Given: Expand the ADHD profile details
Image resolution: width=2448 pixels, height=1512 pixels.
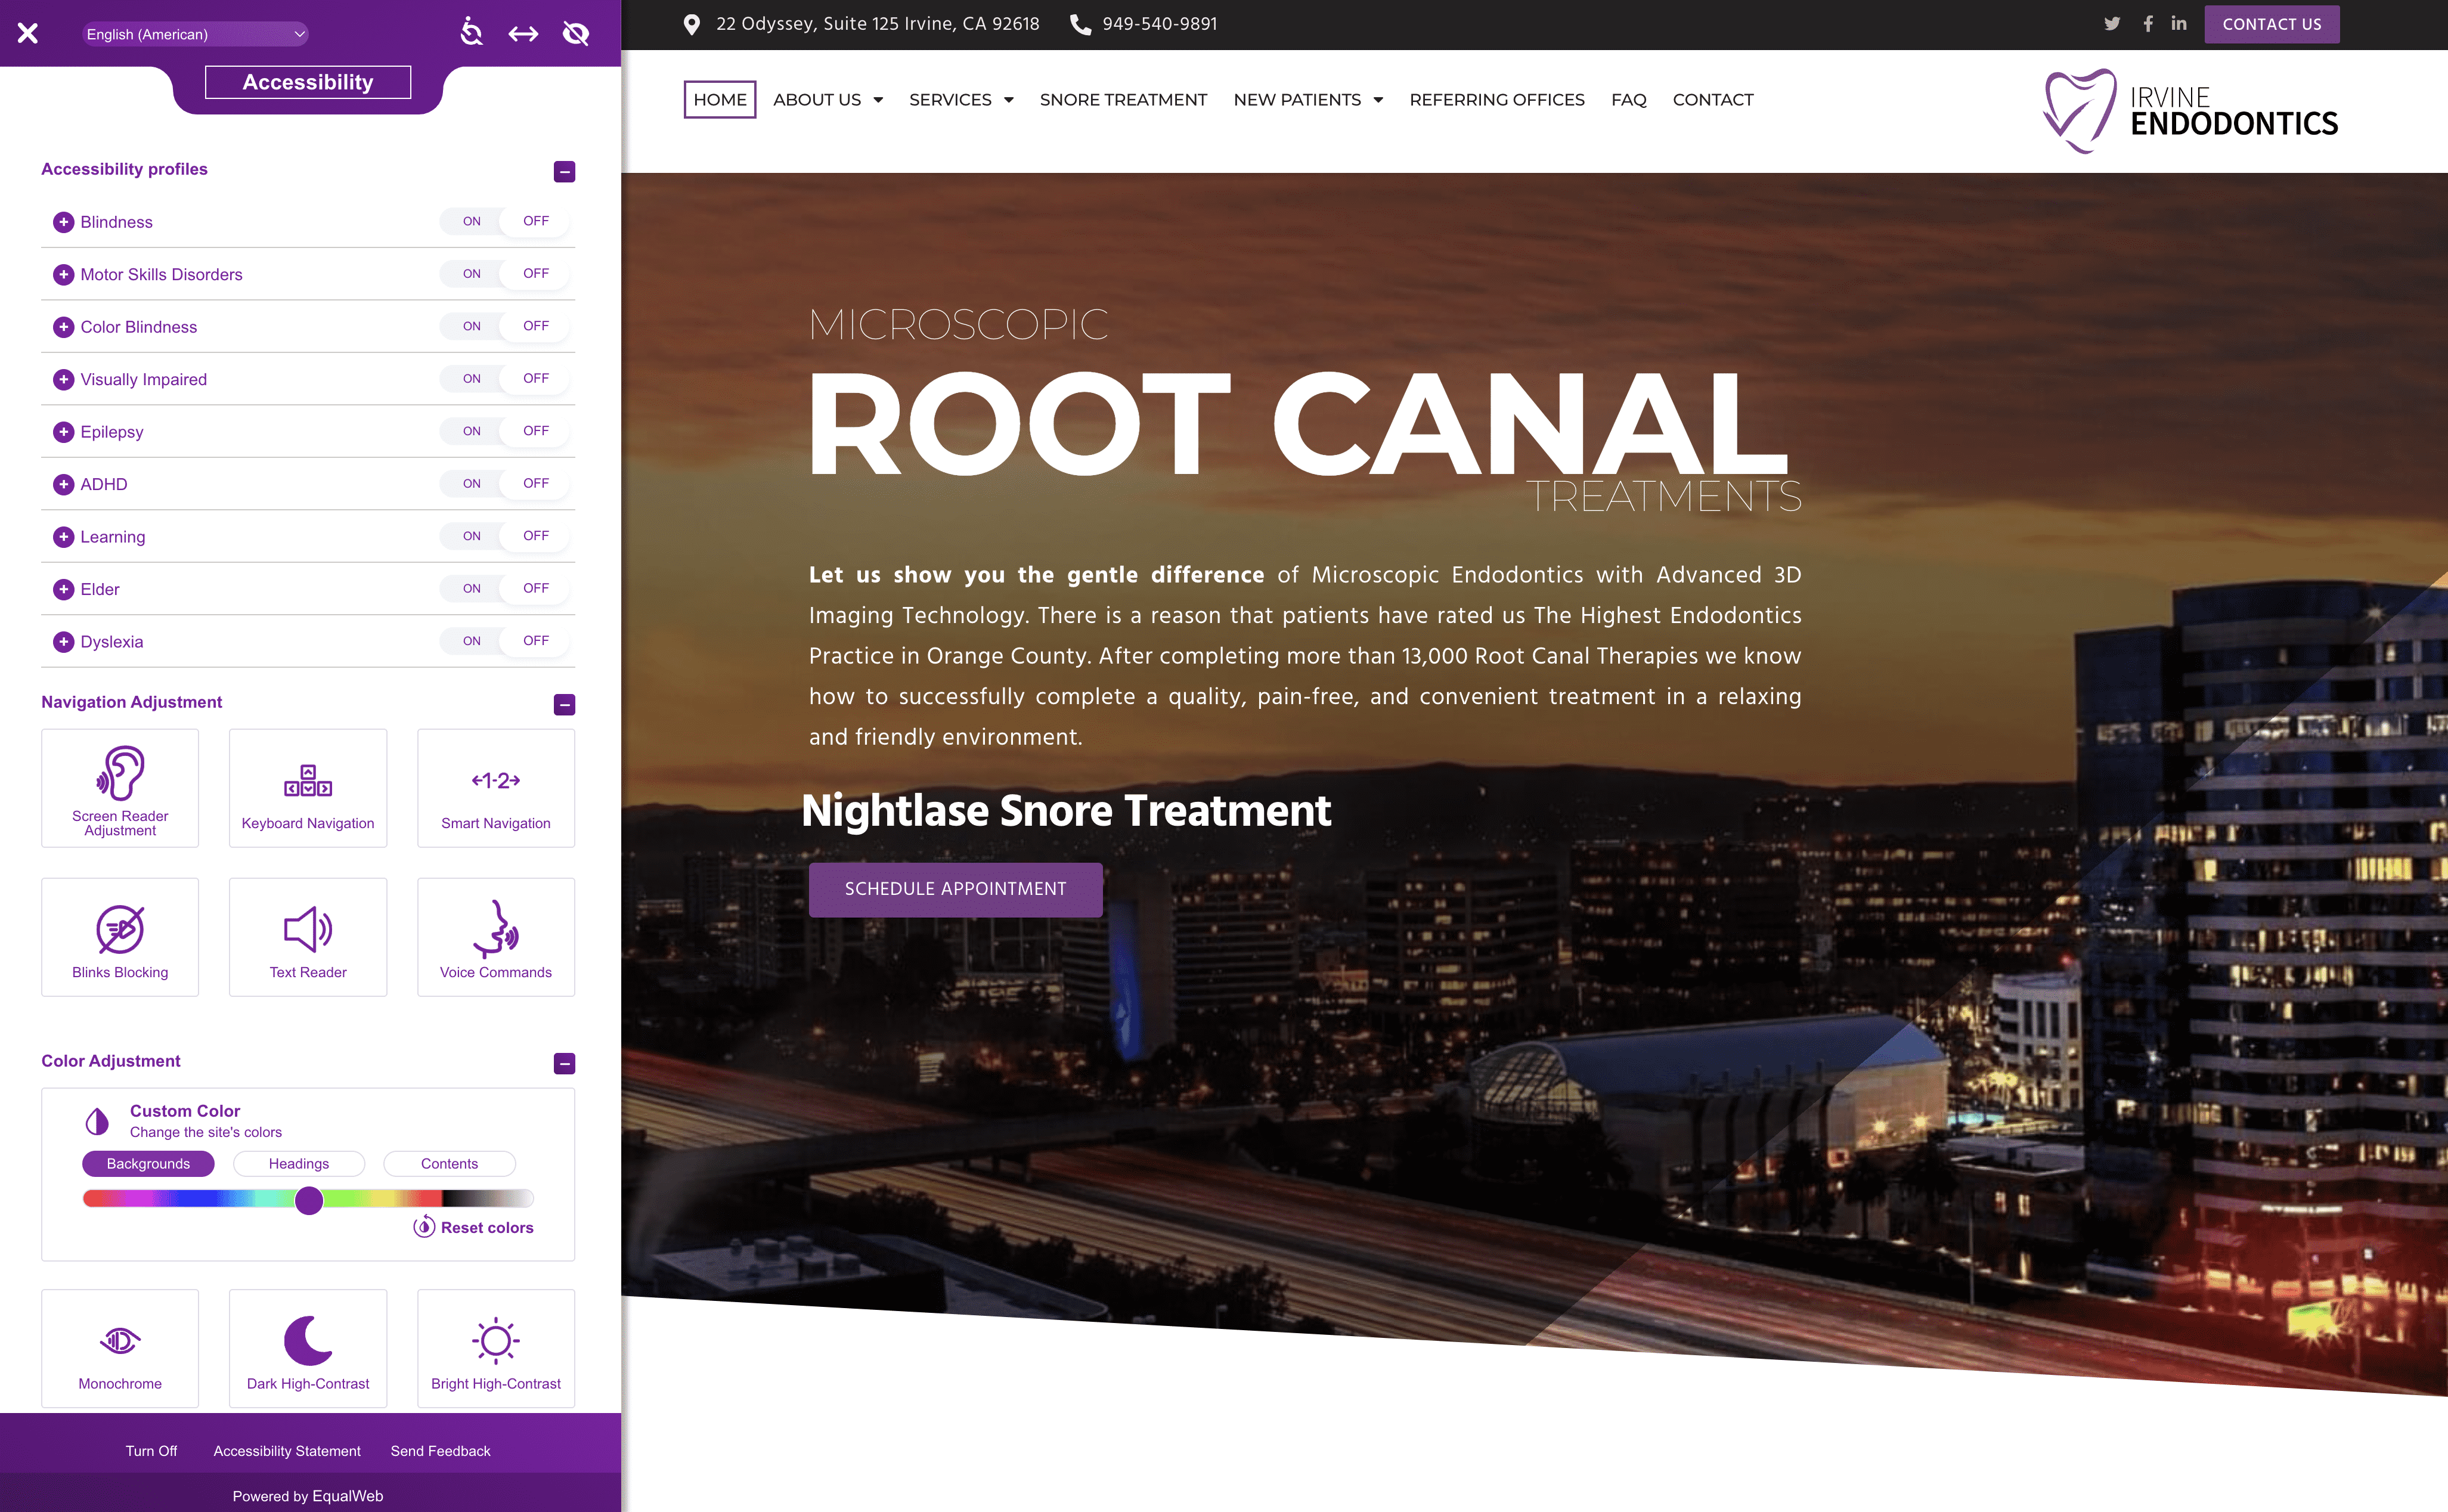Looking at the screenshot, I should (64, 484).
